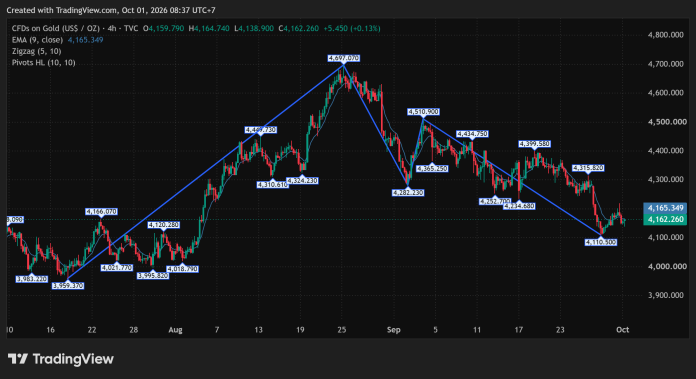Click the 4,110.500 pivot low label
Image resolution: width=696 pixels, height=379 pixels.
click(601, 242)
